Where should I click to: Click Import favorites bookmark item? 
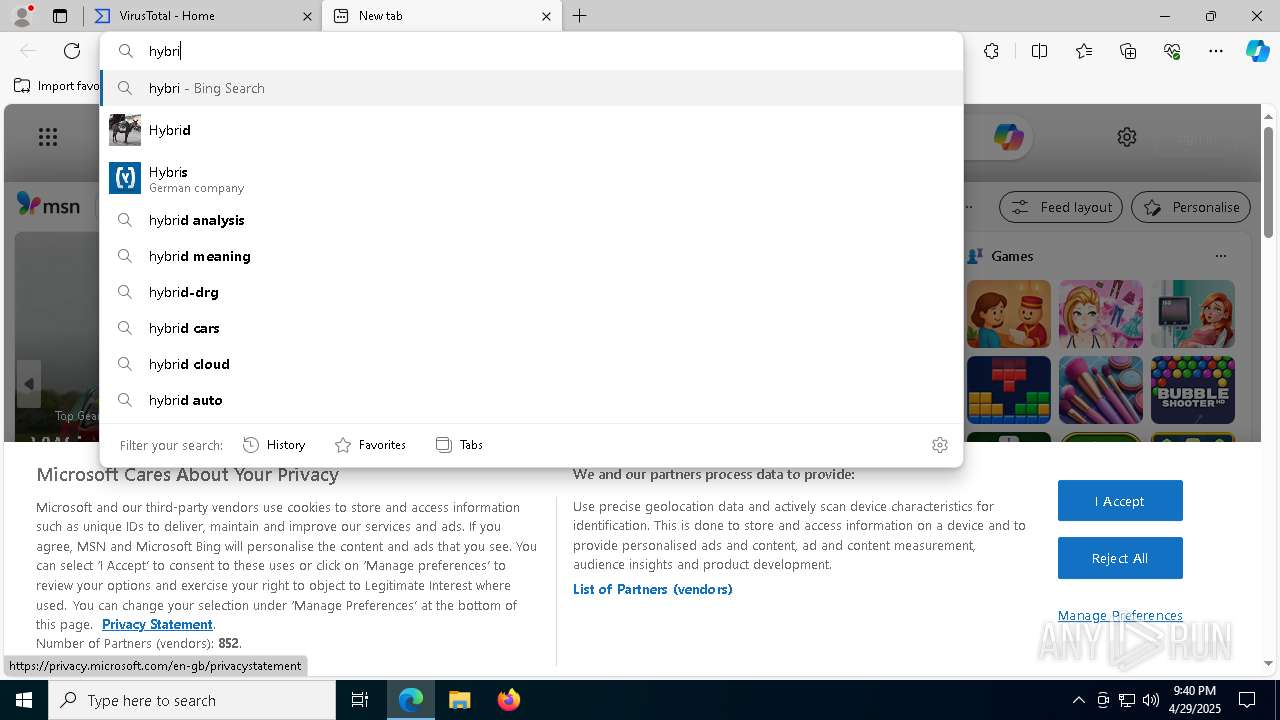click(57, 86)
